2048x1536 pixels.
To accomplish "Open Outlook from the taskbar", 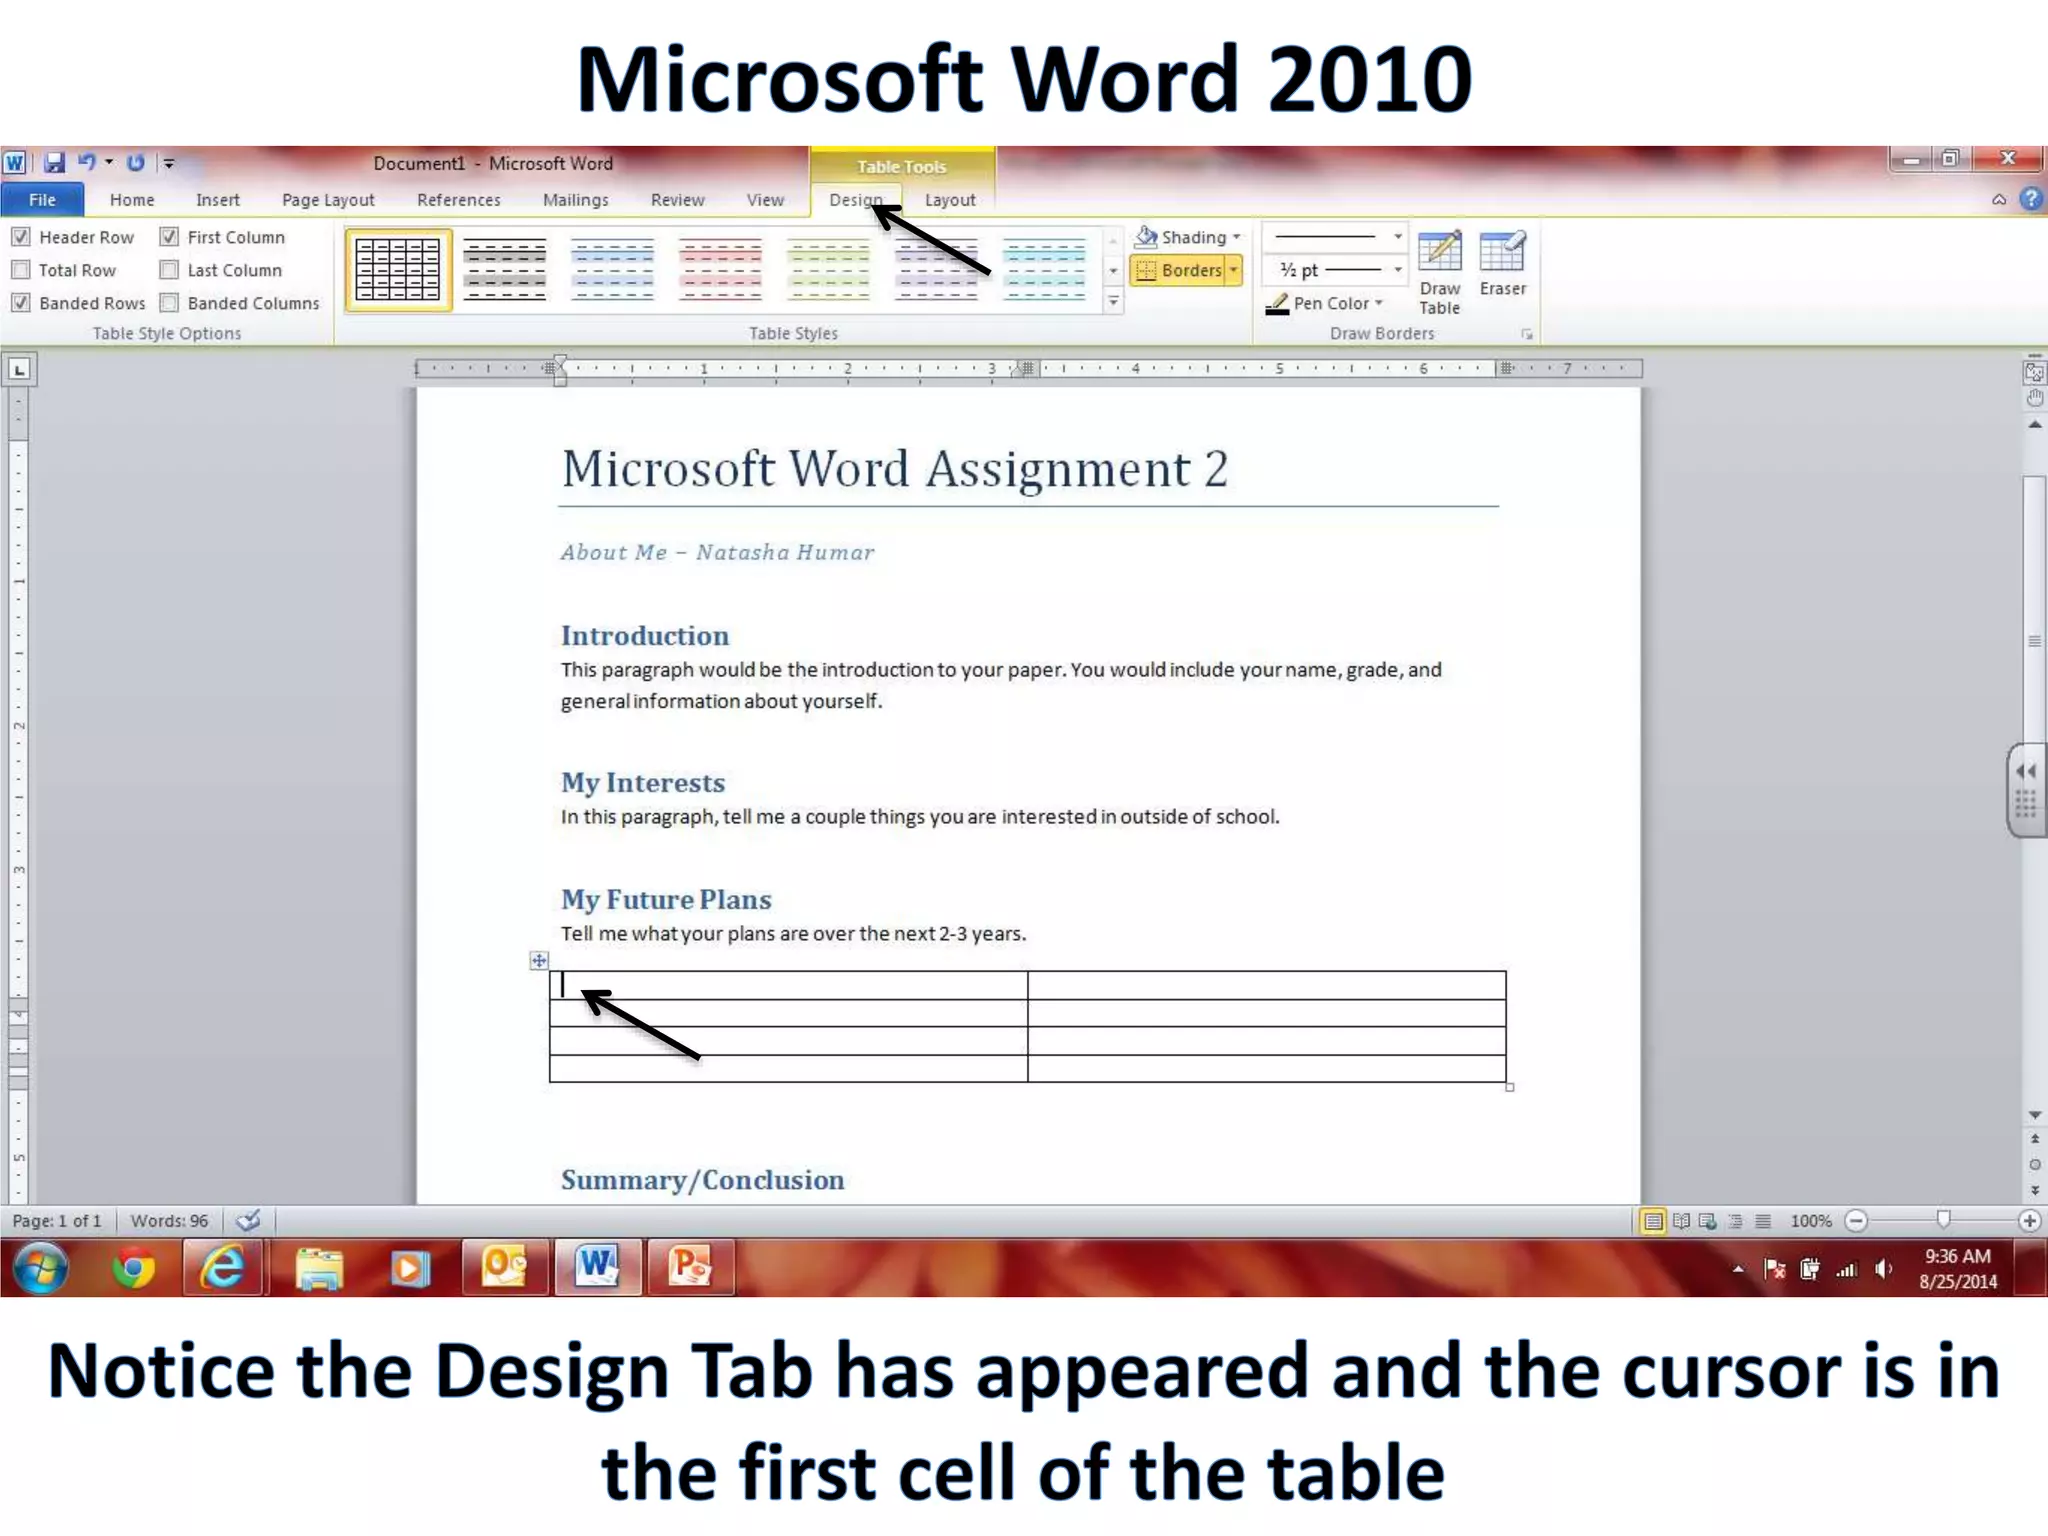I will 504,1267.
